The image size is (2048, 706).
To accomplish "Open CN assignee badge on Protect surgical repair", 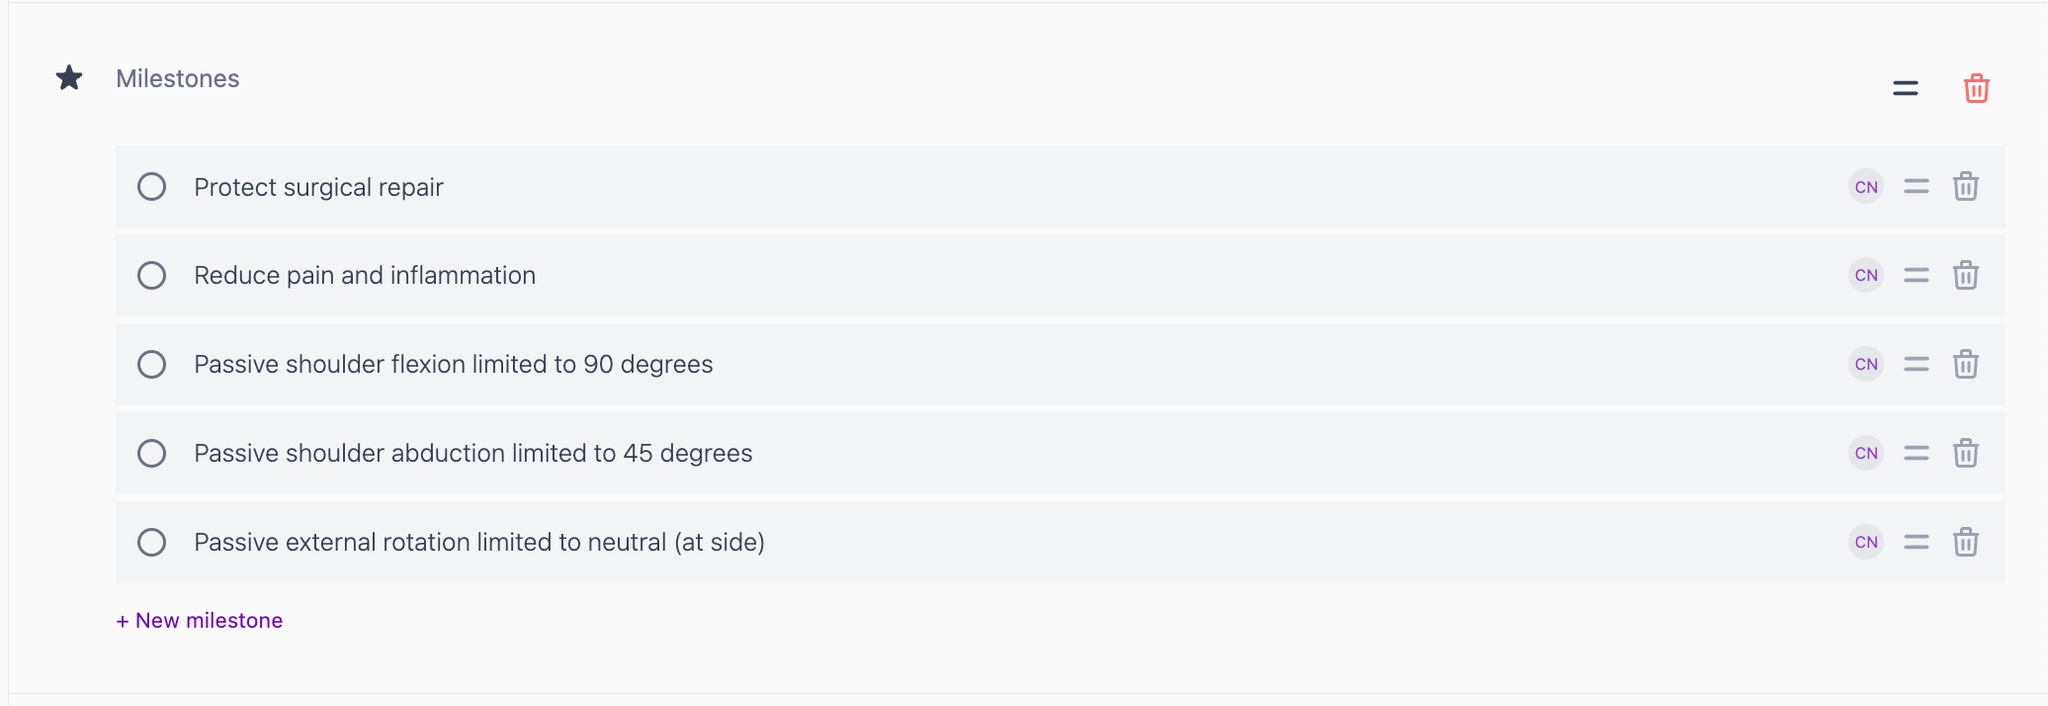I will pyautogui.click(x=1866, y=187).
